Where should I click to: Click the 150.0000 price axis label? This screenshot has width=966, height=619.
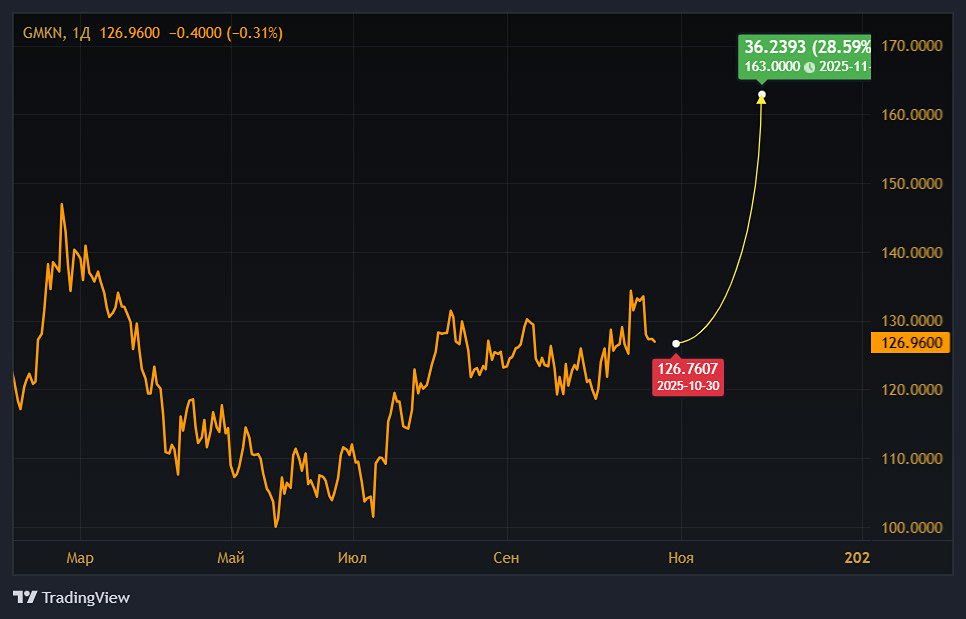click(x=912, y=184)
